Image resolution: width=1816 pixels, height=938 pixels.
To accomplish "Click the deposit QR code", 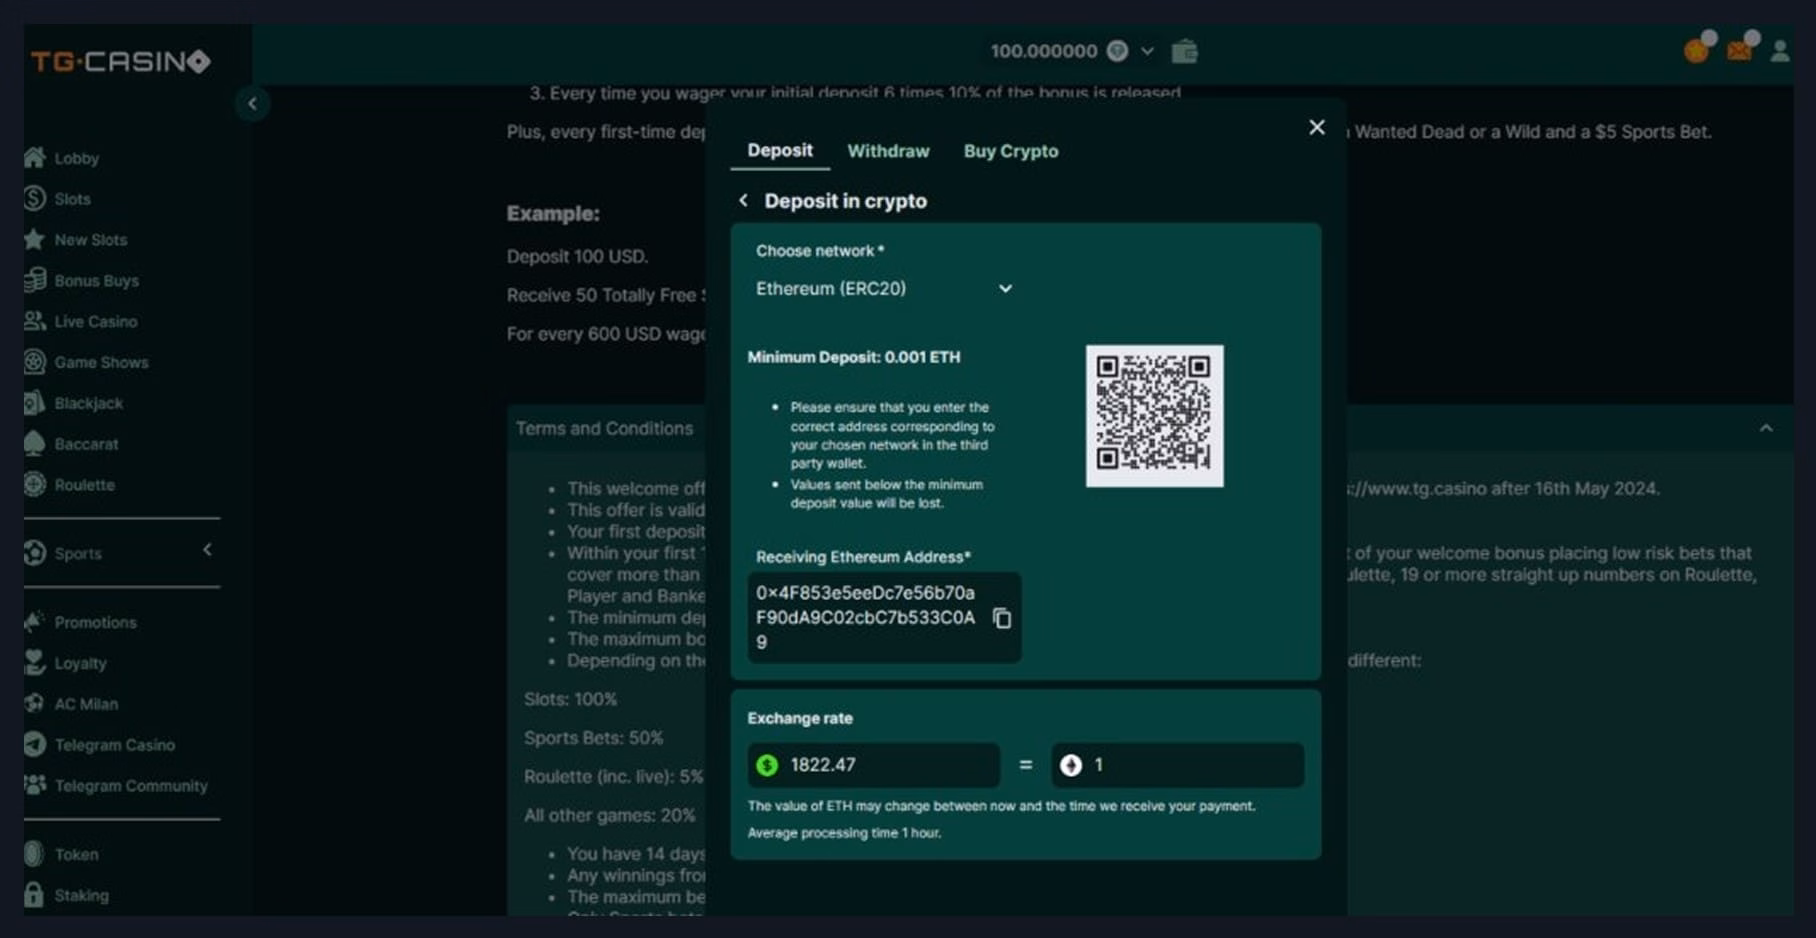I will click(1154, 416).
